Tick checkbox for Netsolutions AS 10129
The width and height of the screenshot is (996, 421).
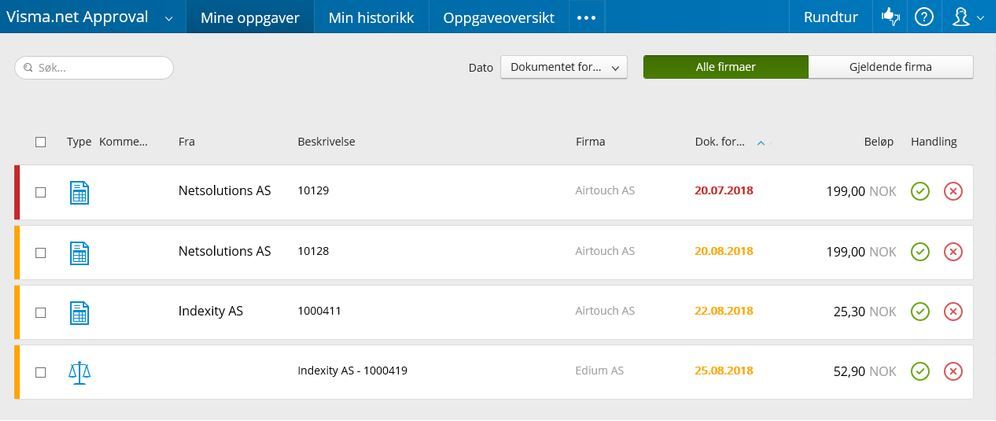click(41, 192)
